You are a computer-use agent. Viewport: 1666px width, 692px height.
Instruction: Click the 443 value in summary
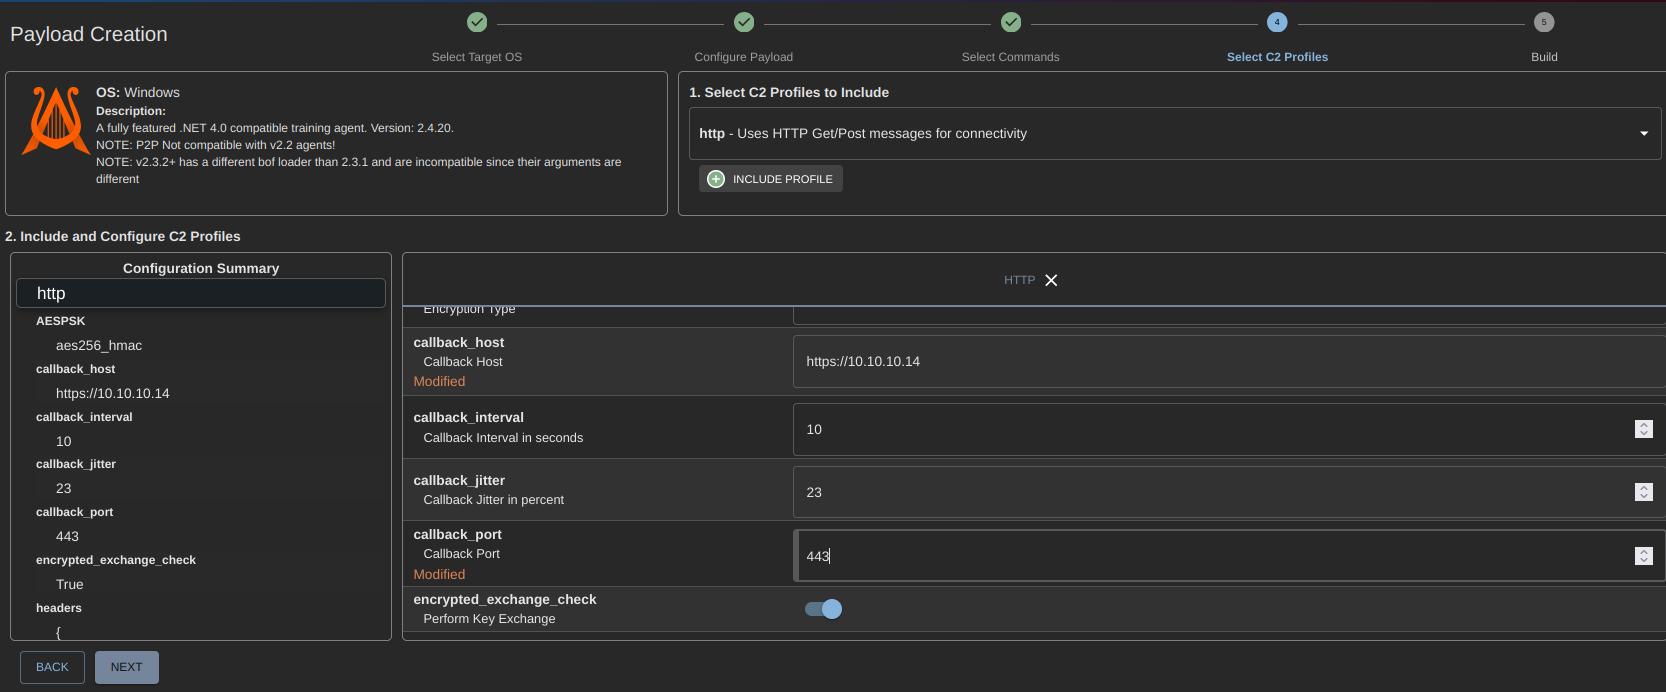[67, 536]
